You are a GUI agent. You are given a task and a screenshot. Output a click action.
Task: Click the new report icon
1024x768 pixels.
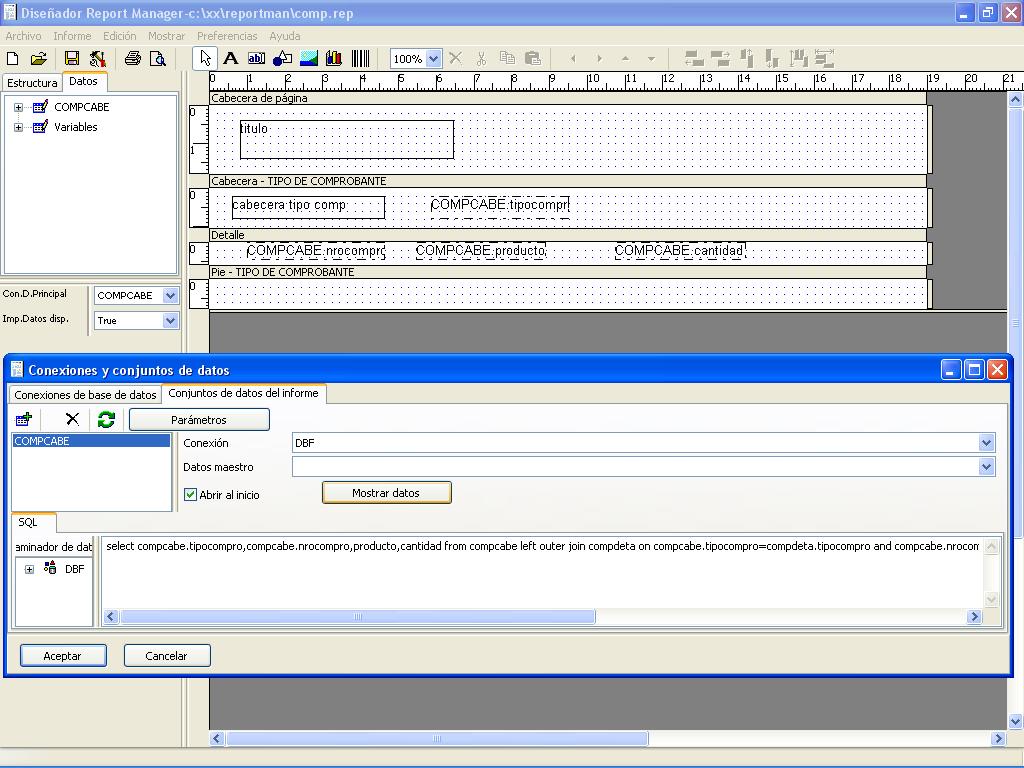pos(13,59)
